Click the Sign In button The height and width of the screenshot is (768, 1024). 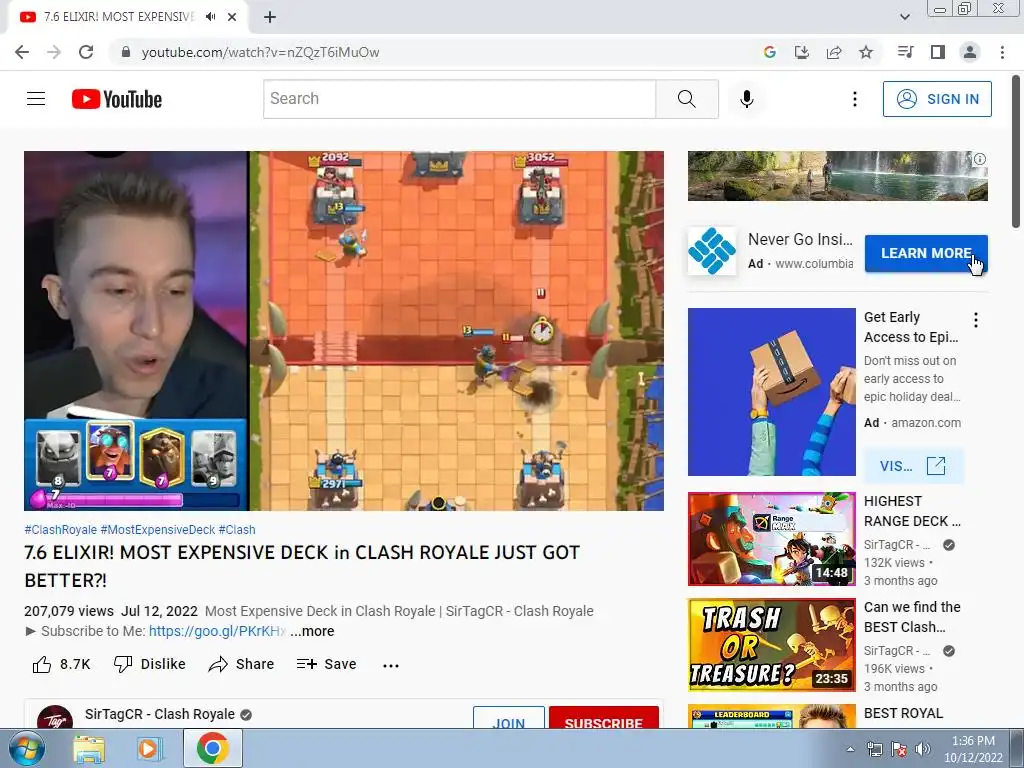(937, 99)
